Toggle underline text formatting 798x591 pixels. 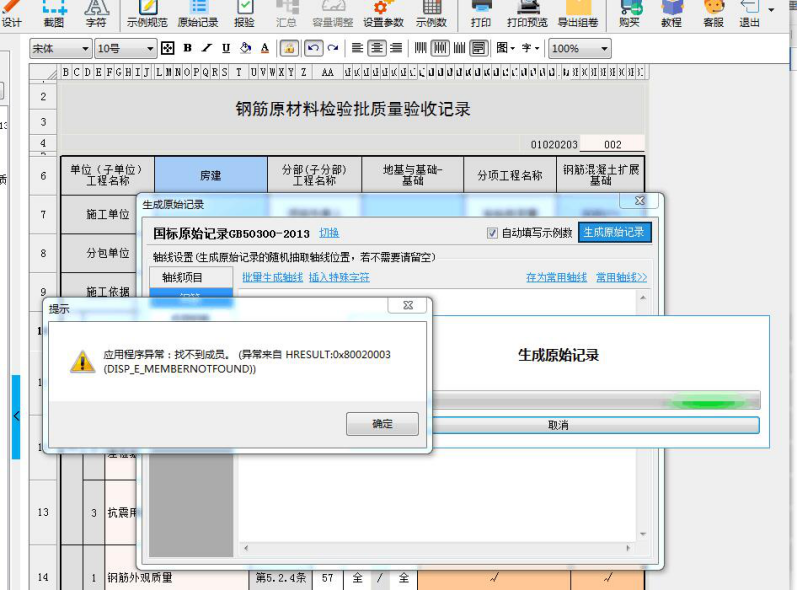(x=226, y=48)
